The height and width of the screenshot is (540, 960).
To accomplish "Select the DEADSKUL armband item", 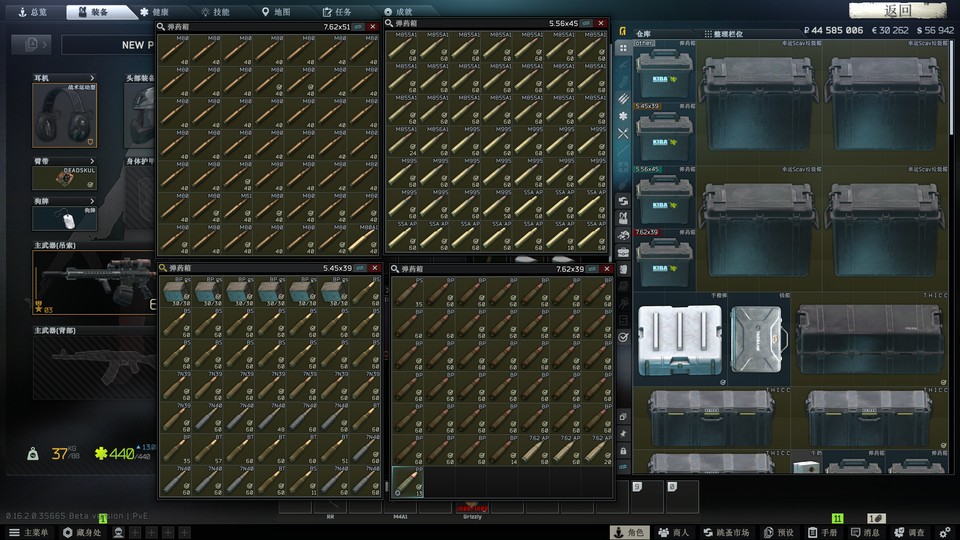I will click(x=64, y=178).
